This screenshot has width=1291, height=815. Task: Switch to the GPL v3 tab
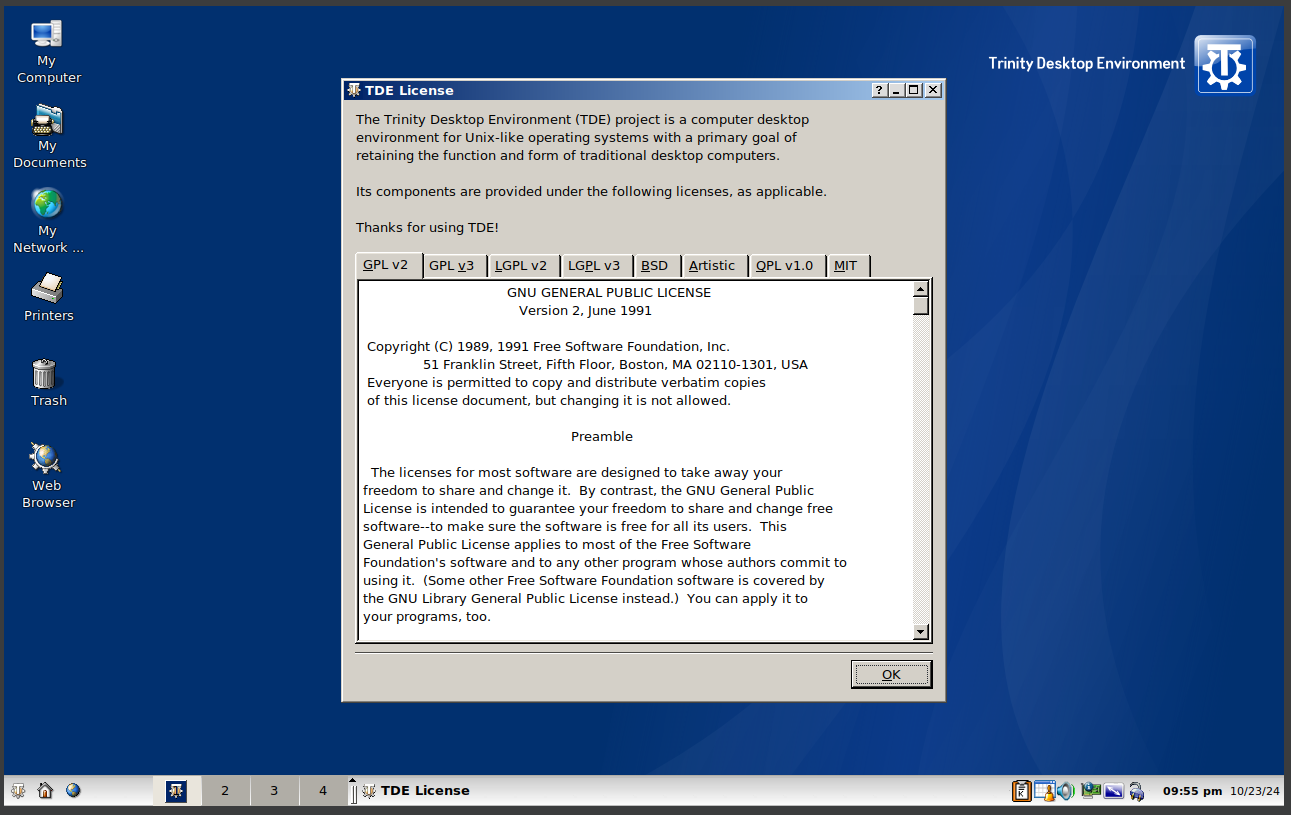[x=452, y=266]
